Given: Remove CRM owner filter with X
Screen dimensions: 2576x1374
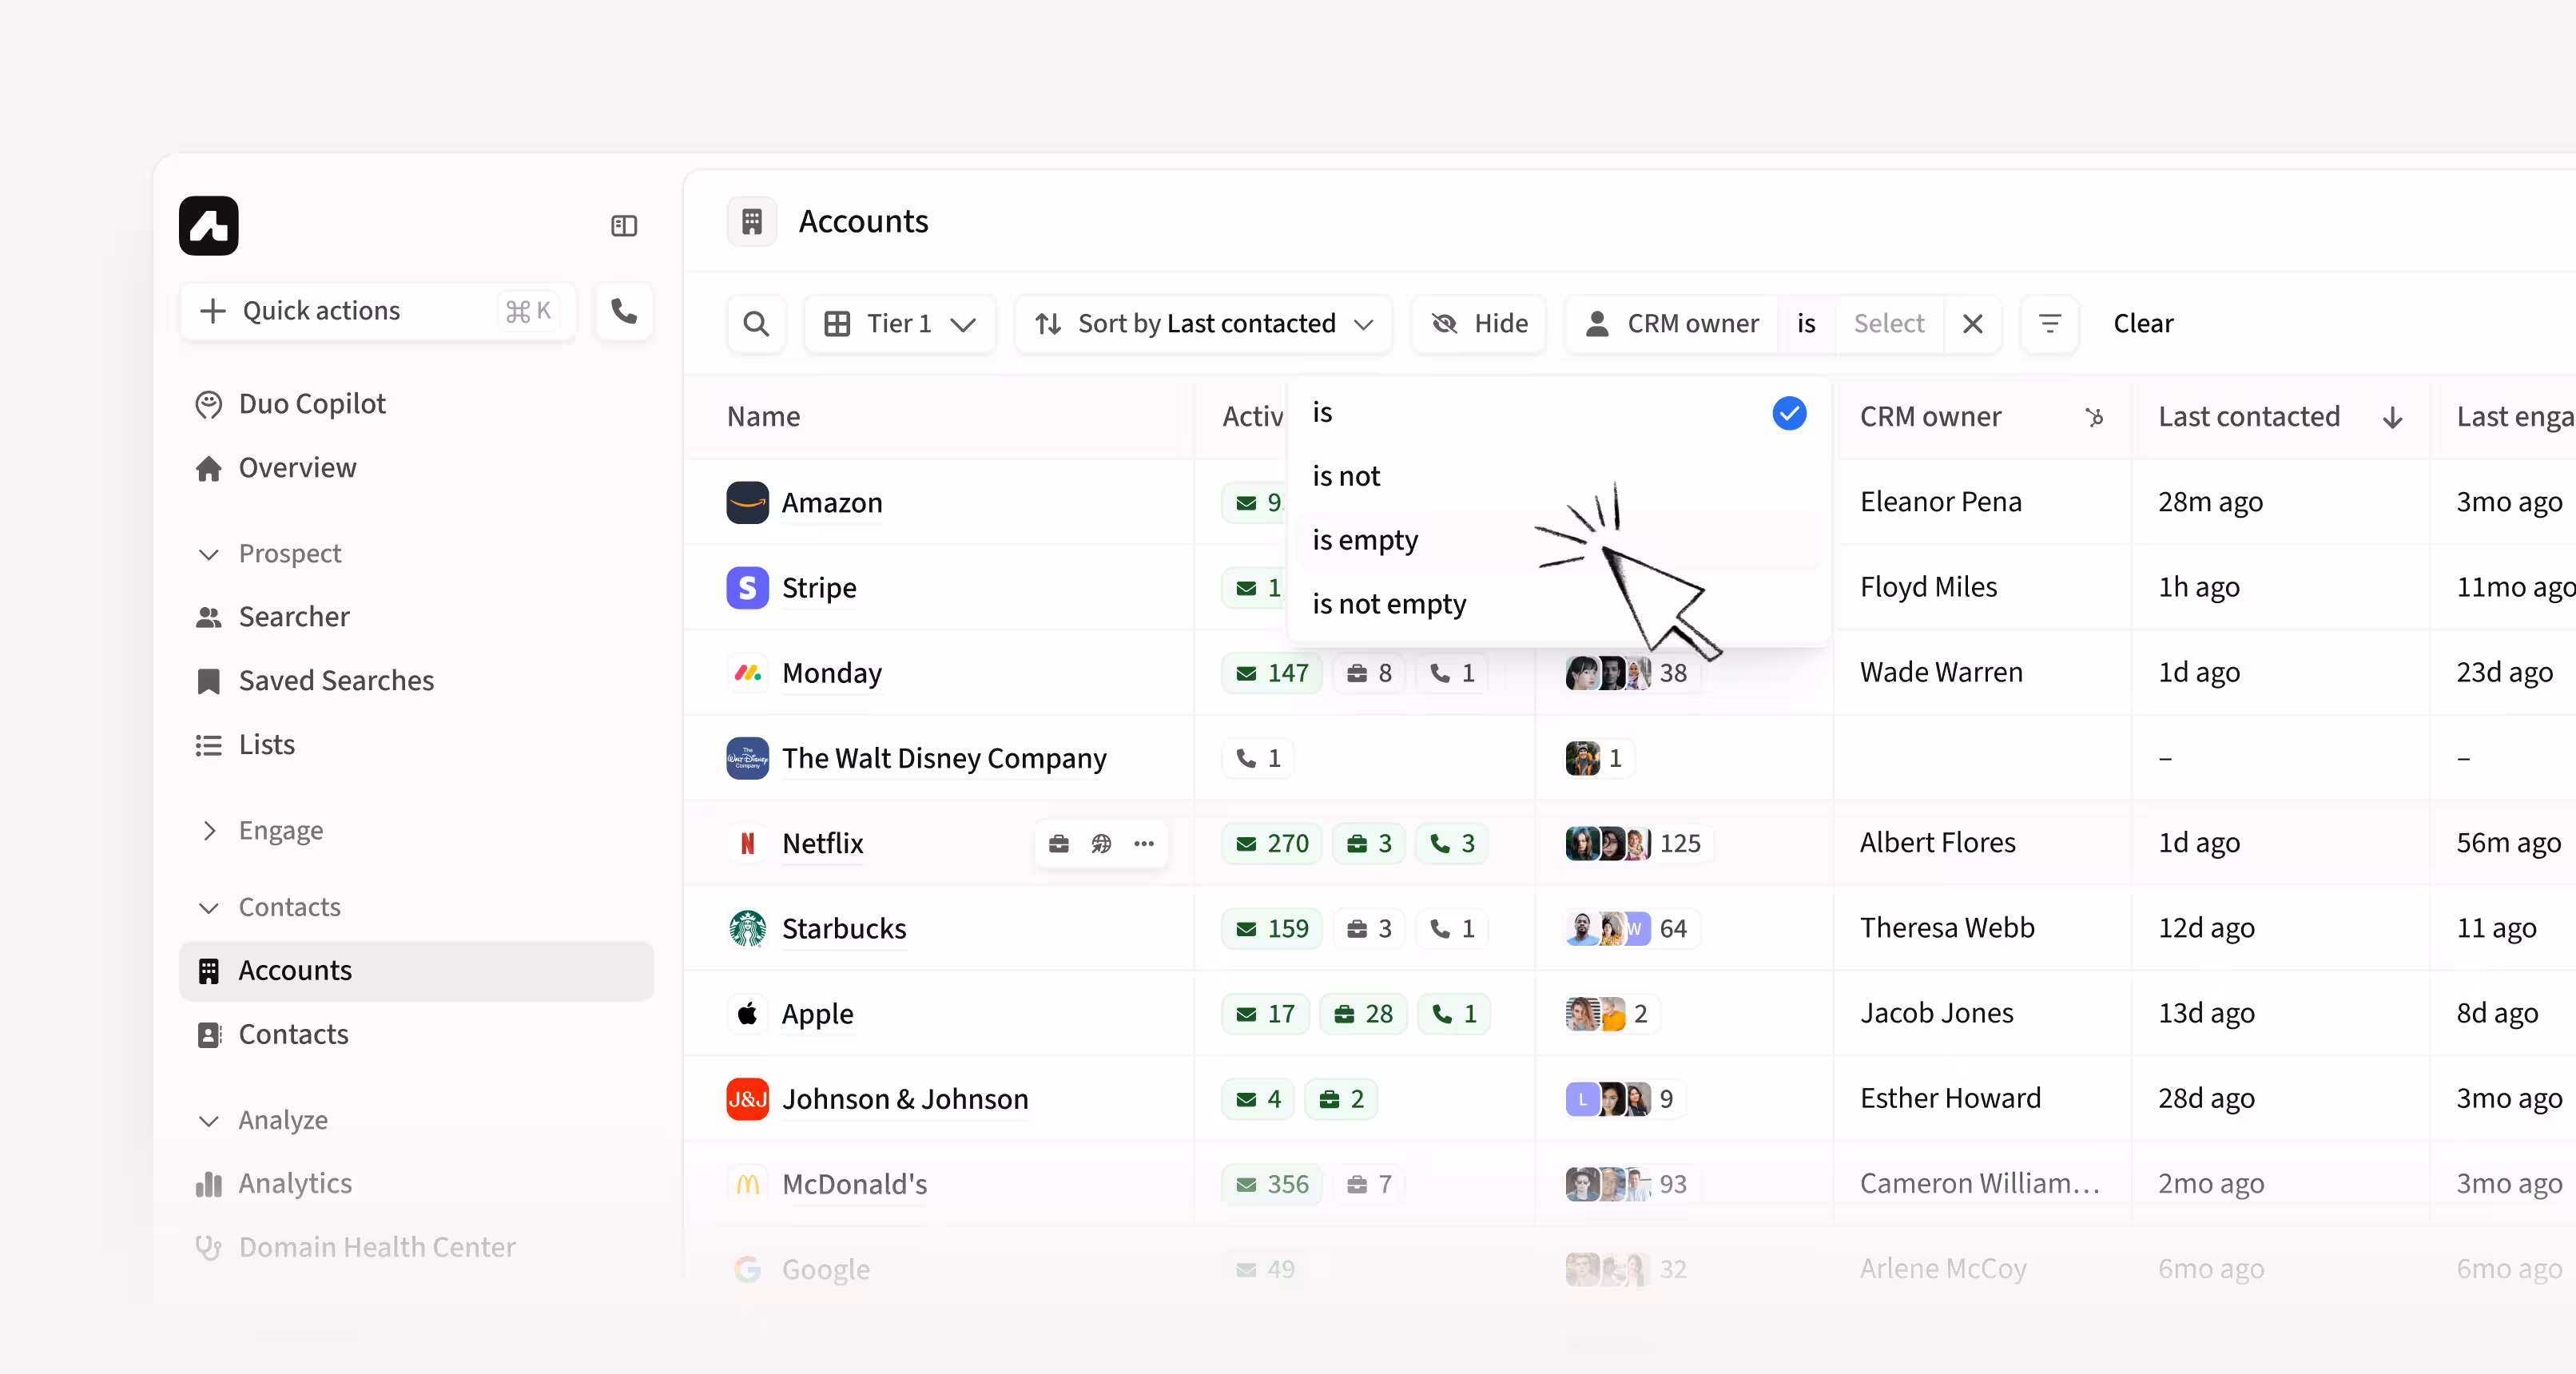Looking at the screenshot, I should click(x=1972, y=324).
